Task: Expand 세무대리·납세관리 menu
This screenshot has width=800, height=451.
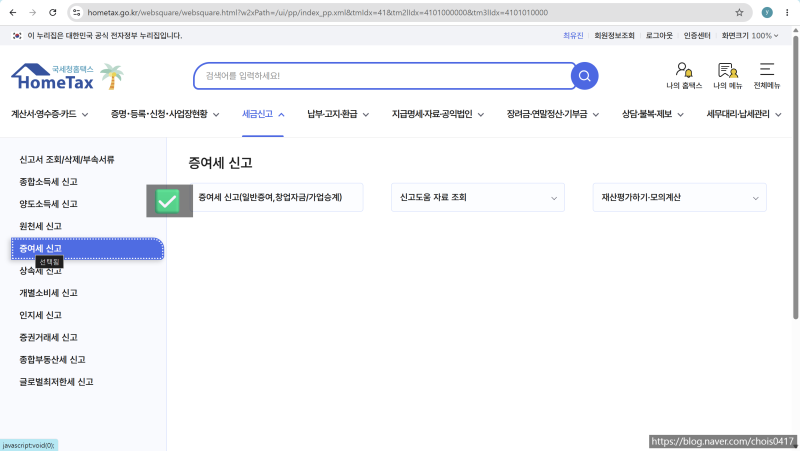Action: tap(743, 114)
